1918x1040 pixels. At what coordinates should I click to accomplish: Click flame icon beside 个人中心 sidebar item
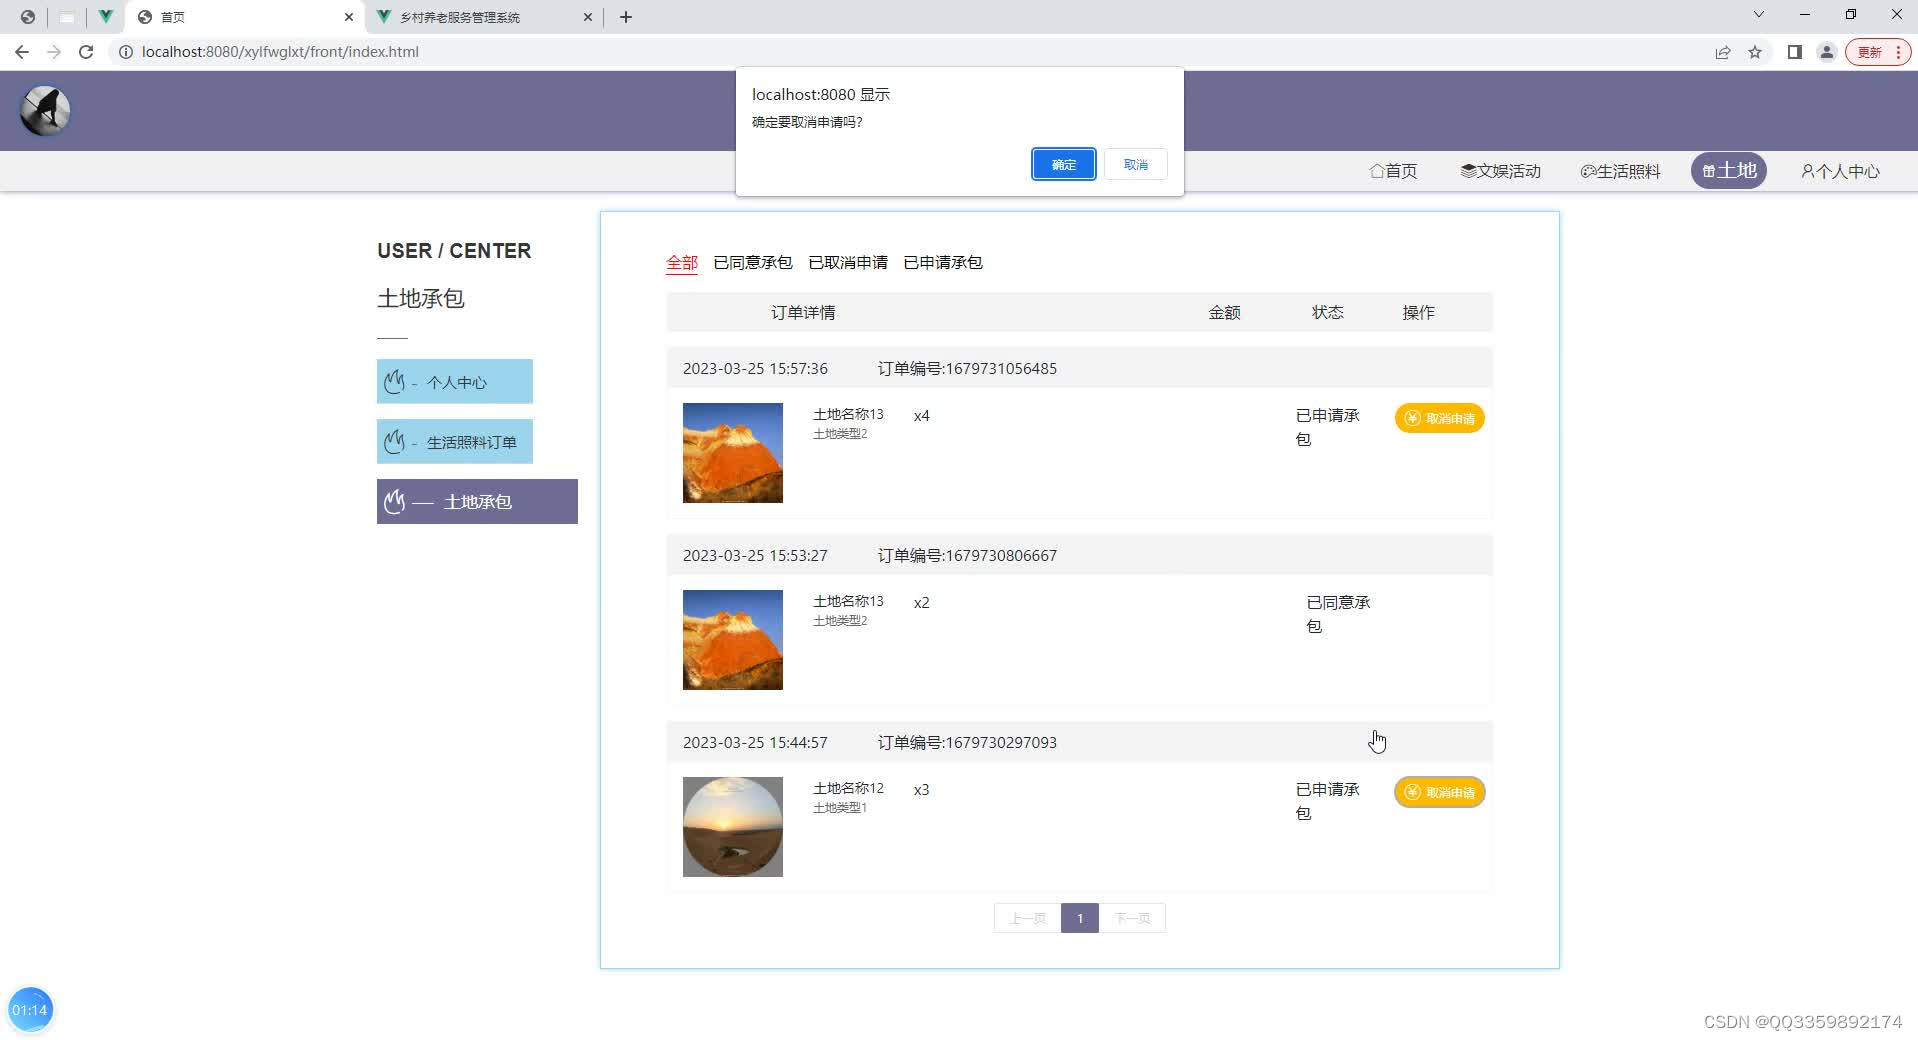(x=394, y=381)
